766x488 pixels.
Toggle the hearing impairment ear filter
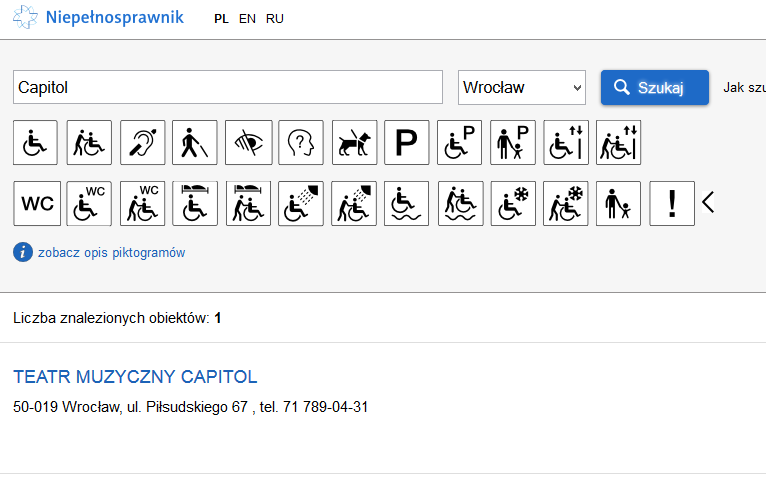(142, 143)
